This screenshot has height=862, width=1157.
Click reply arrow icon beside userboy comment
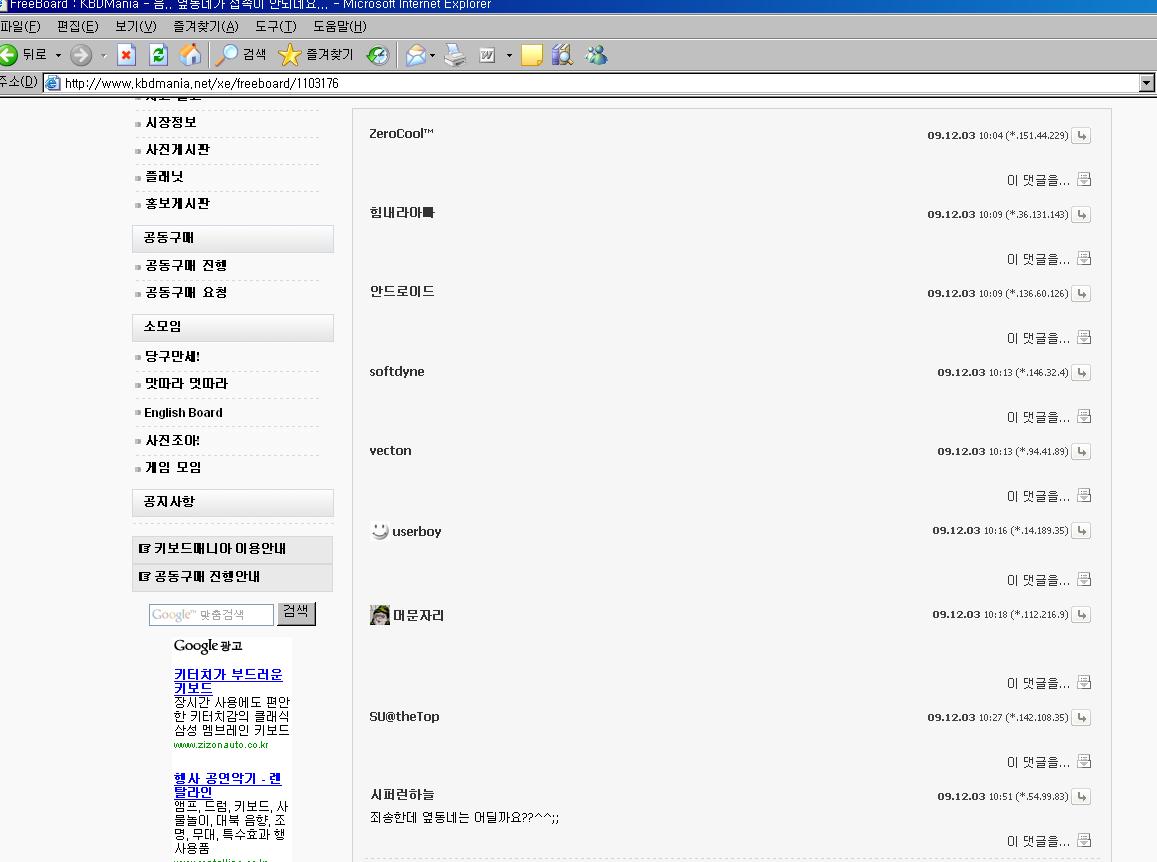click(1081, 531)
